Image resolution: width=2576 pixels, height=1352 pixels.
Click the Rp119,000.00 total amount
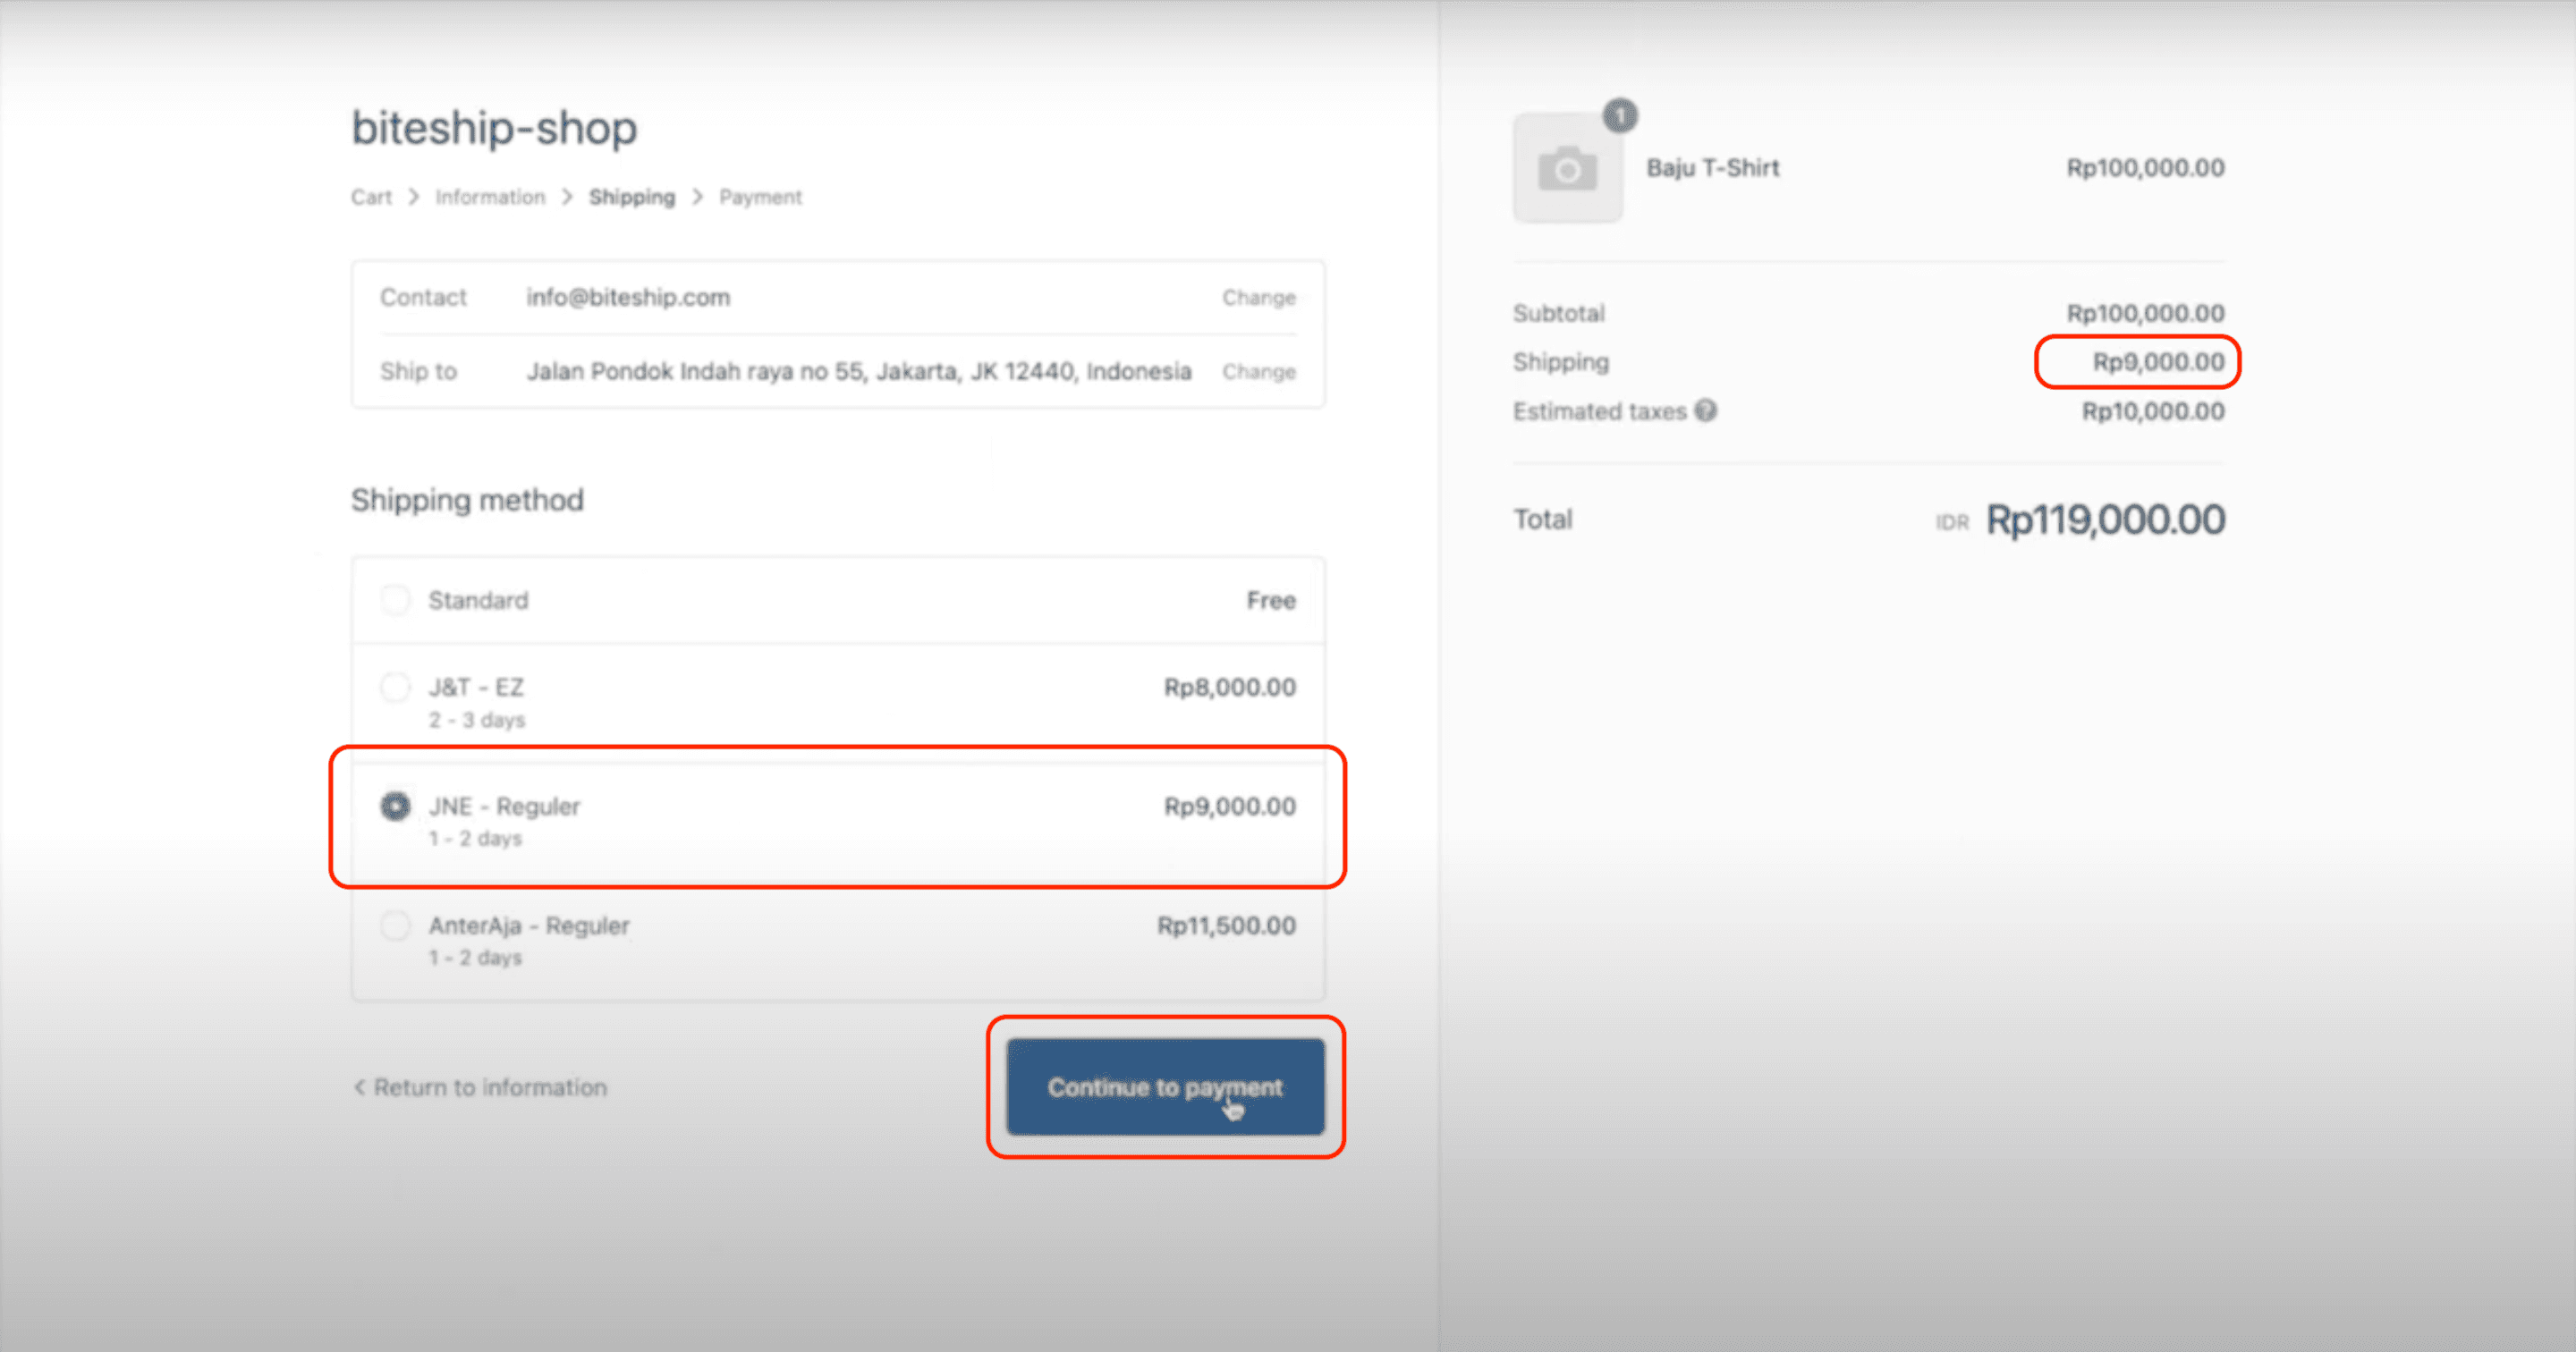(2105, 520)
